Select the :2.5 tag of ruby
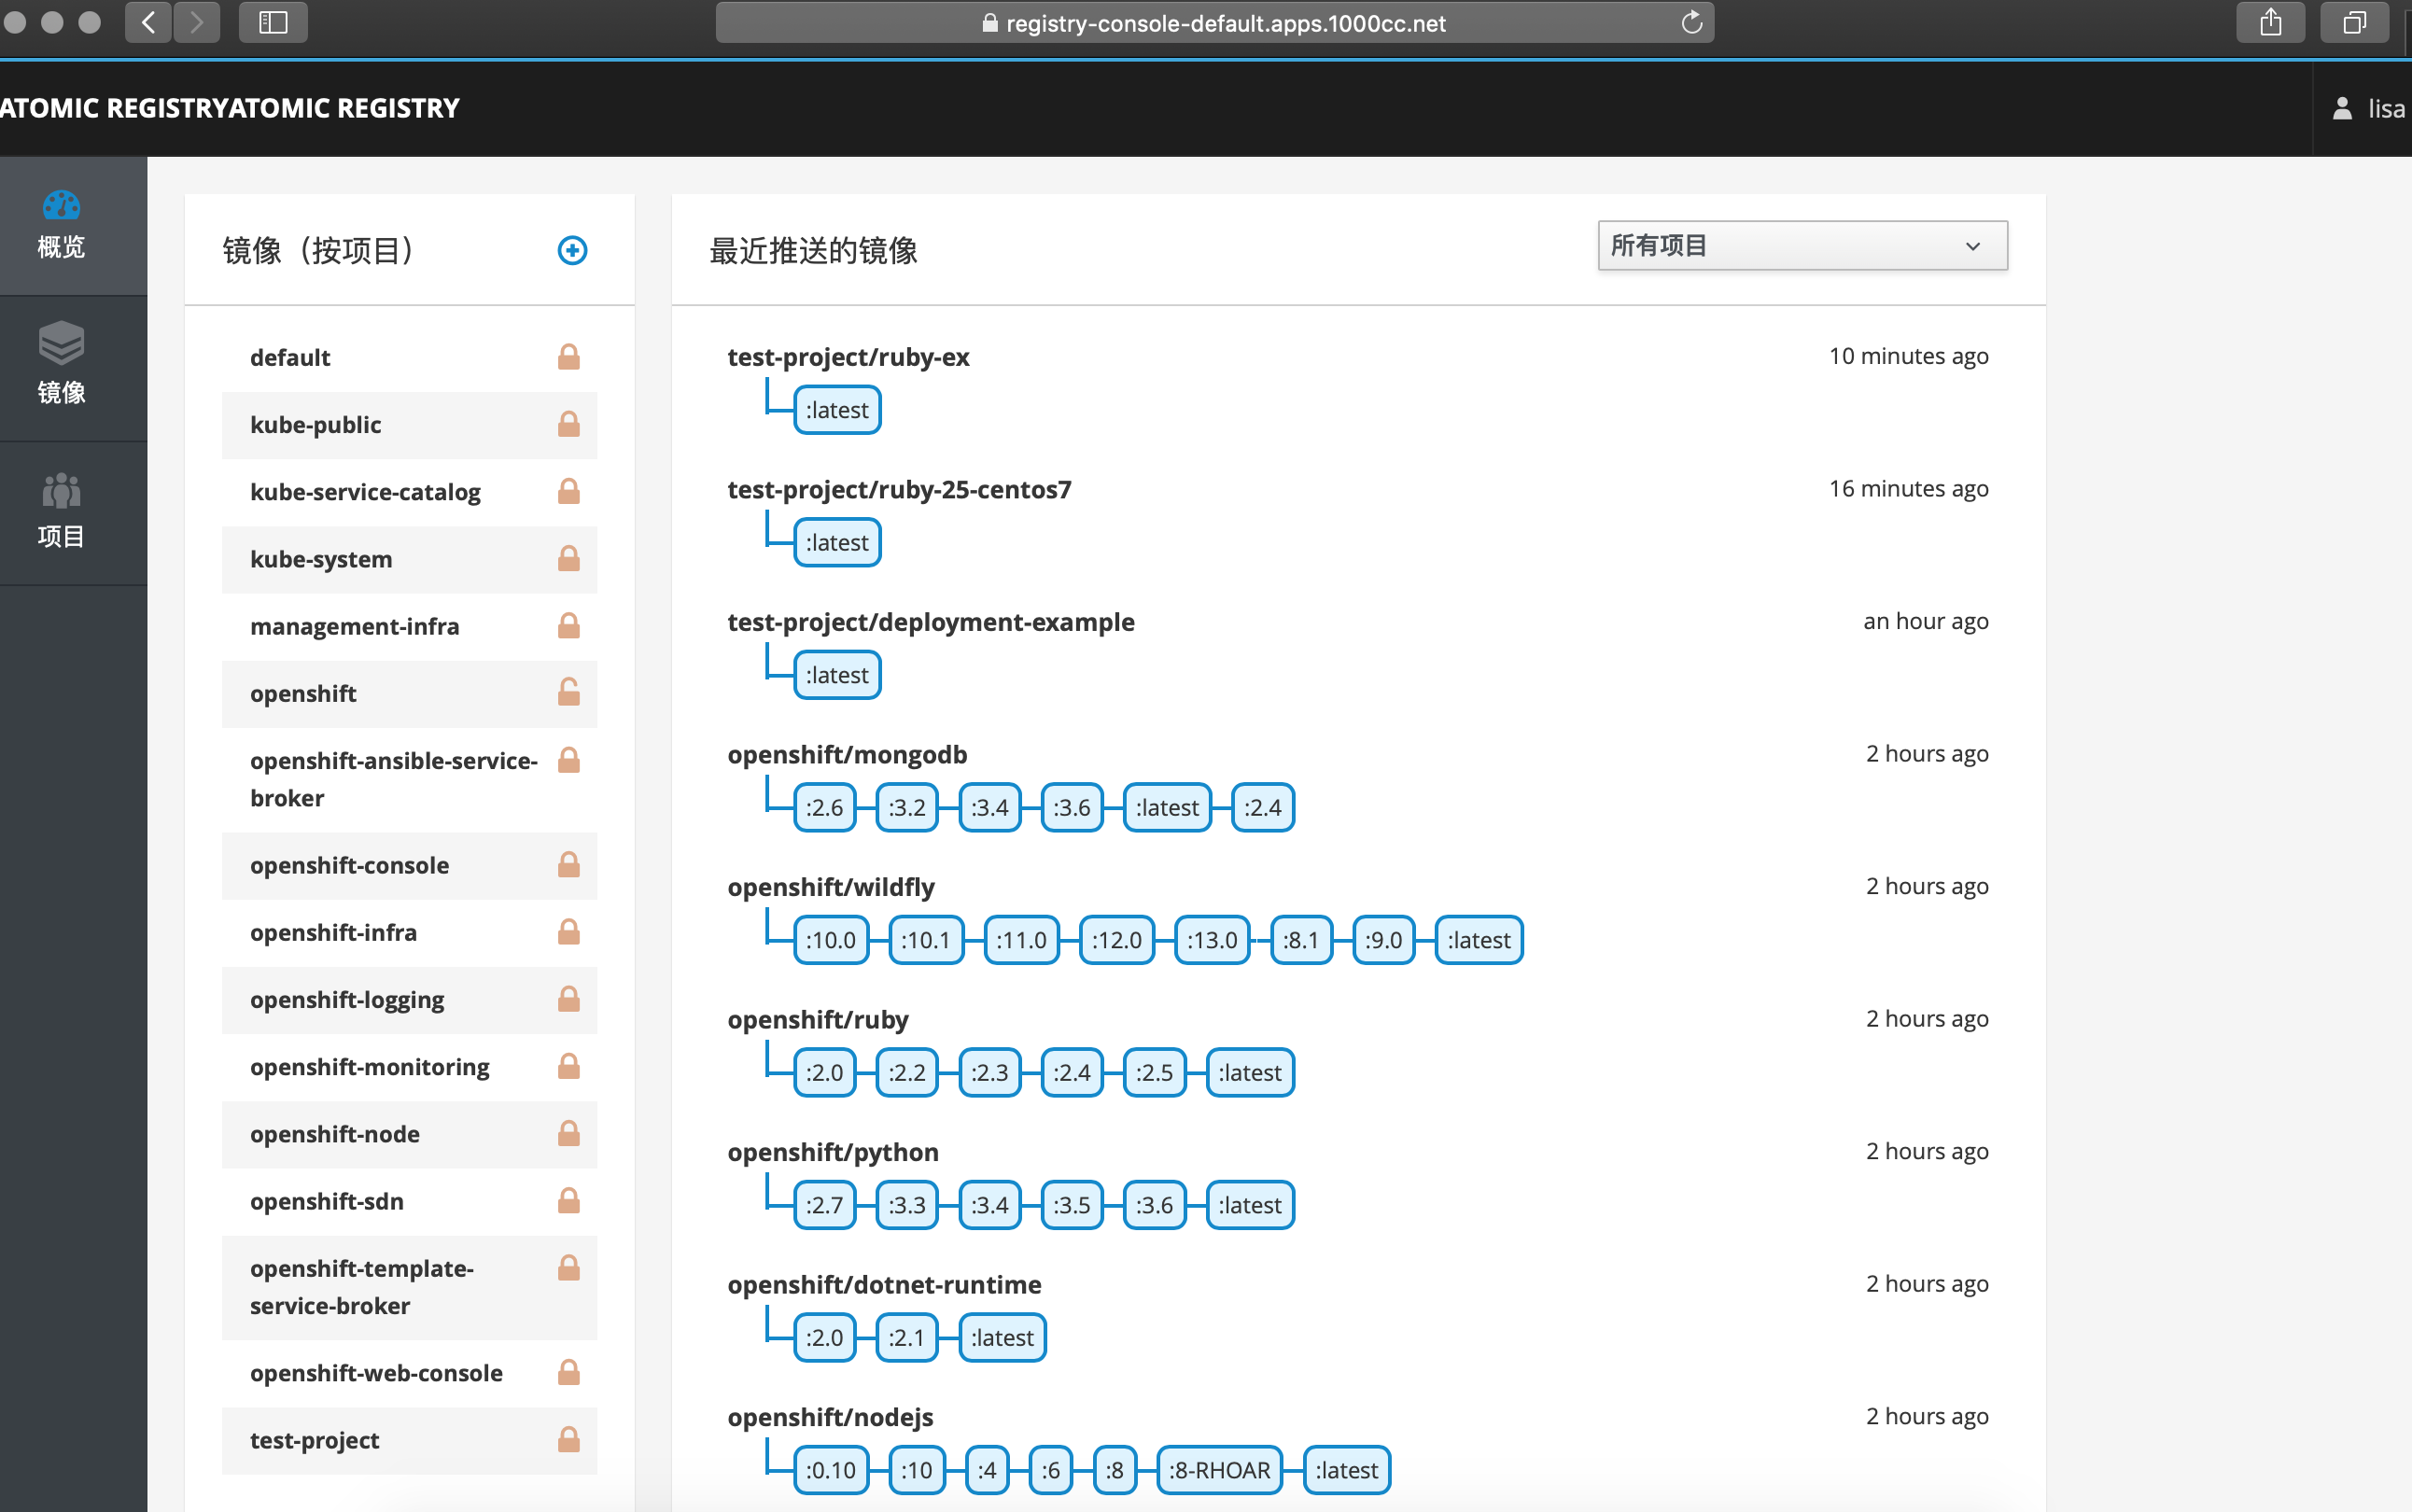2412x1512 pixels. (x=1154, y=1072)
